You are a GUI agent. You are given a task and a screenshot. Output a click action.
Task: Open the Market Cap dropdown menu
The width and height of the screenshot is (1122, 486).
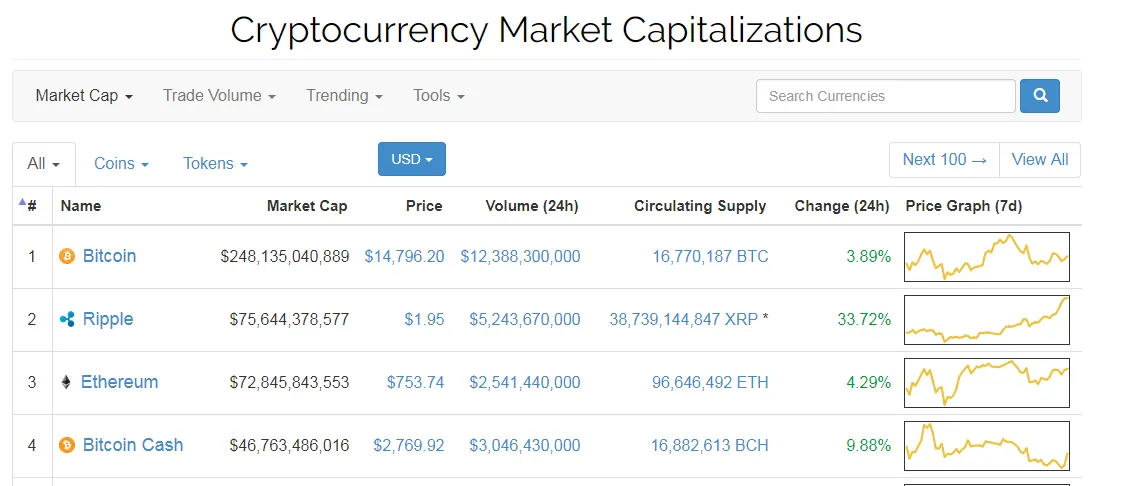pyautogui.click(x=84, y=96)
